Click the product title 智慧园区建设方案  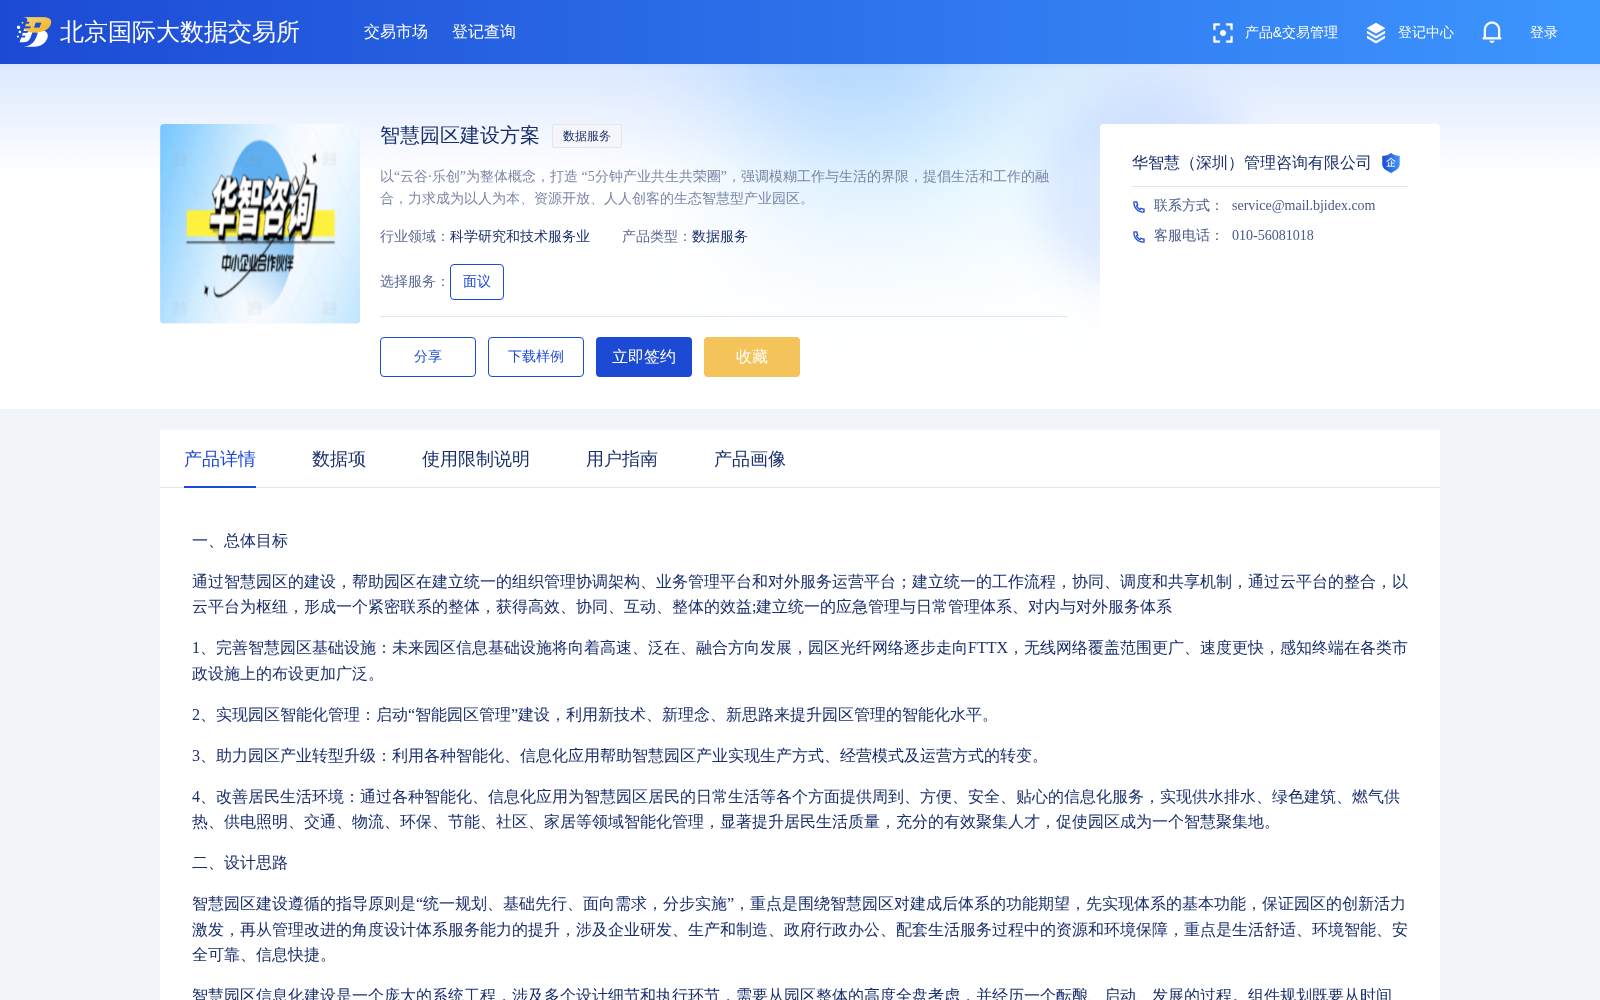[460, 136]
